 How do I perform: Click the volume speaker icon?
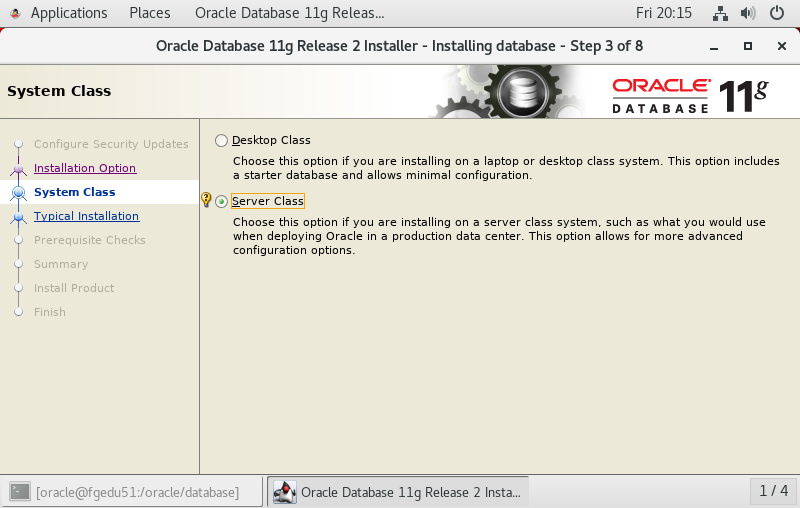[x=748, y=13]
